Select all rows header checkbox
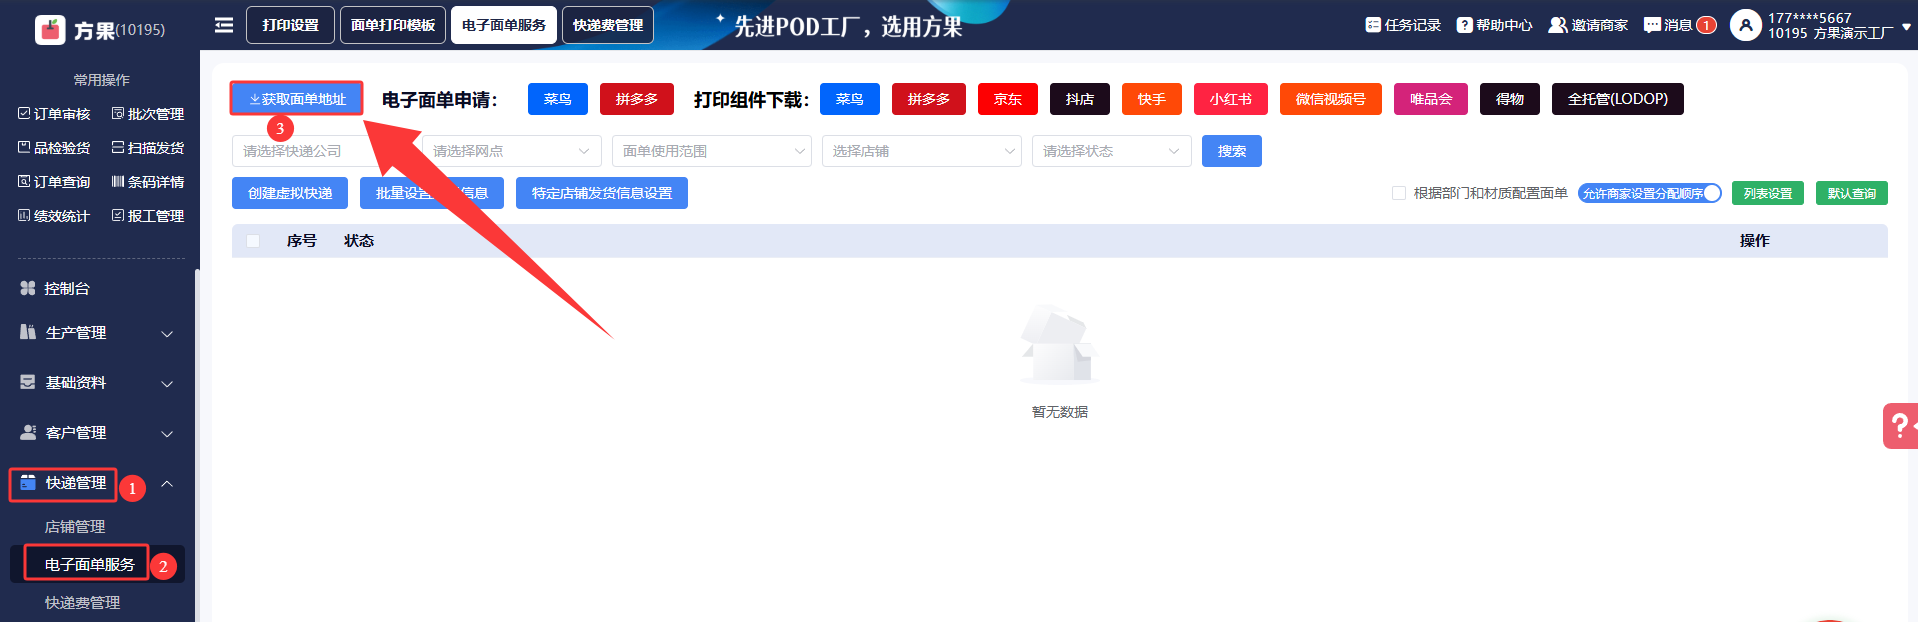This screenshot has height=622, width=1918. pyautogui.click(x=253, y=241)
